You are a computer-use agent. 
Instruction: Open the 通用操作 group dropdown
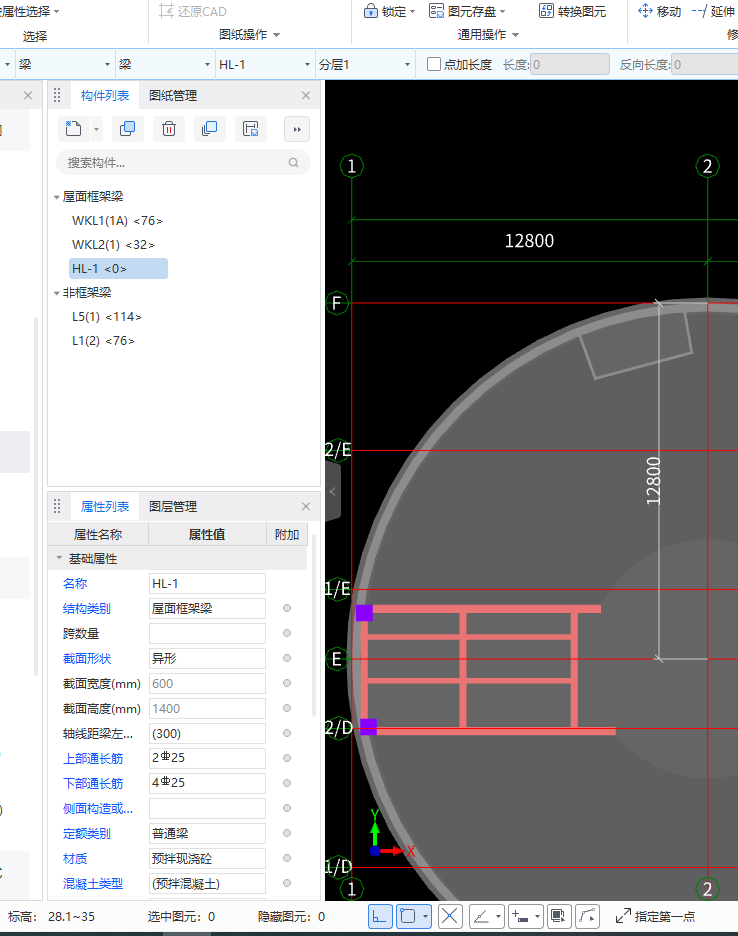[515, 35]
